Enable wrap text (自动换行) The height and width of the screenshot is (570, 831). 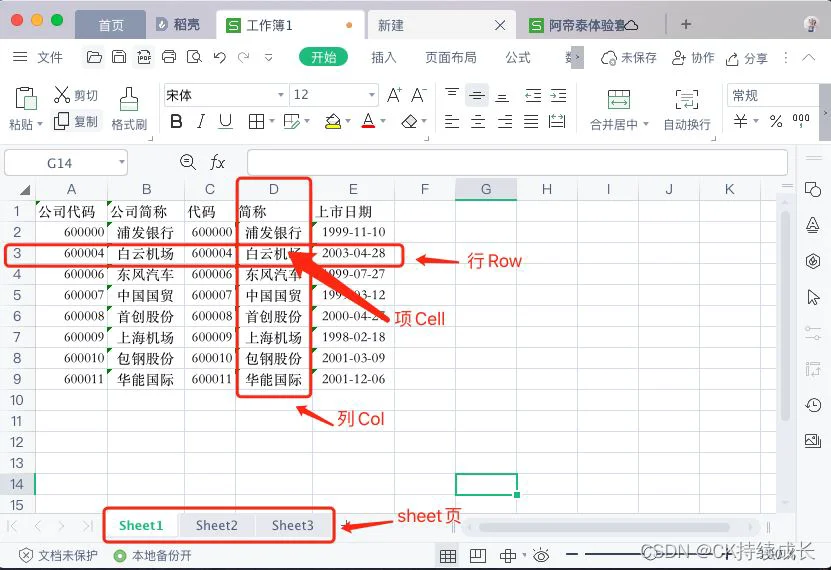point(687,100)
